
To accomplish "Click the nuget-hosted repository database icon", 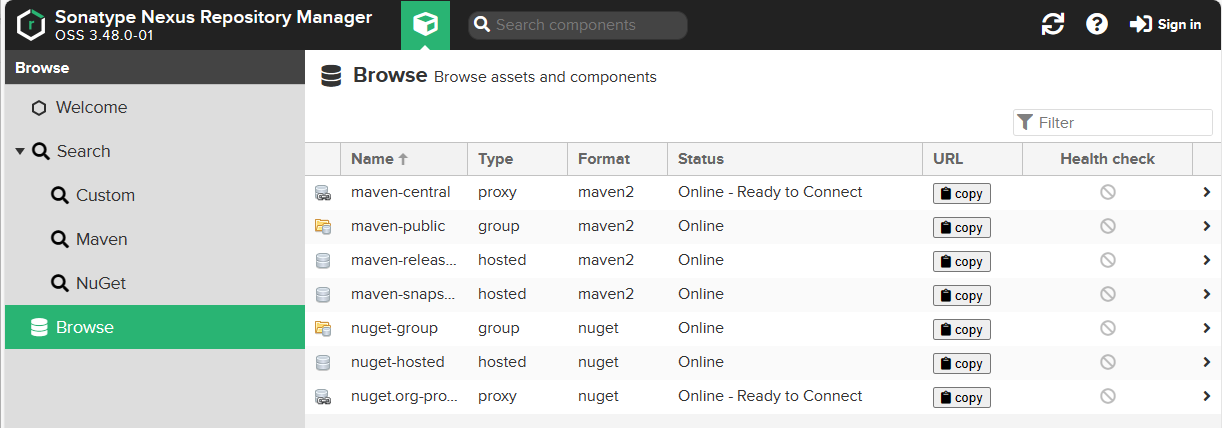I will click(322, 362).
